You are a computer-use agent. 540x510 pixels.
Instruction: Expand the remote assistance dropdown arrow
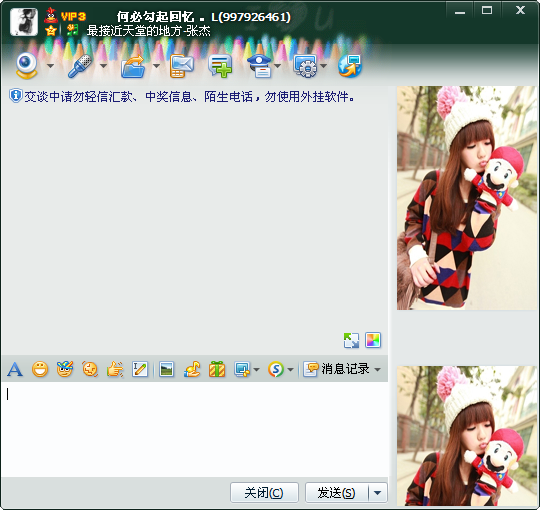pyautogui.click(x=323, y=65)
